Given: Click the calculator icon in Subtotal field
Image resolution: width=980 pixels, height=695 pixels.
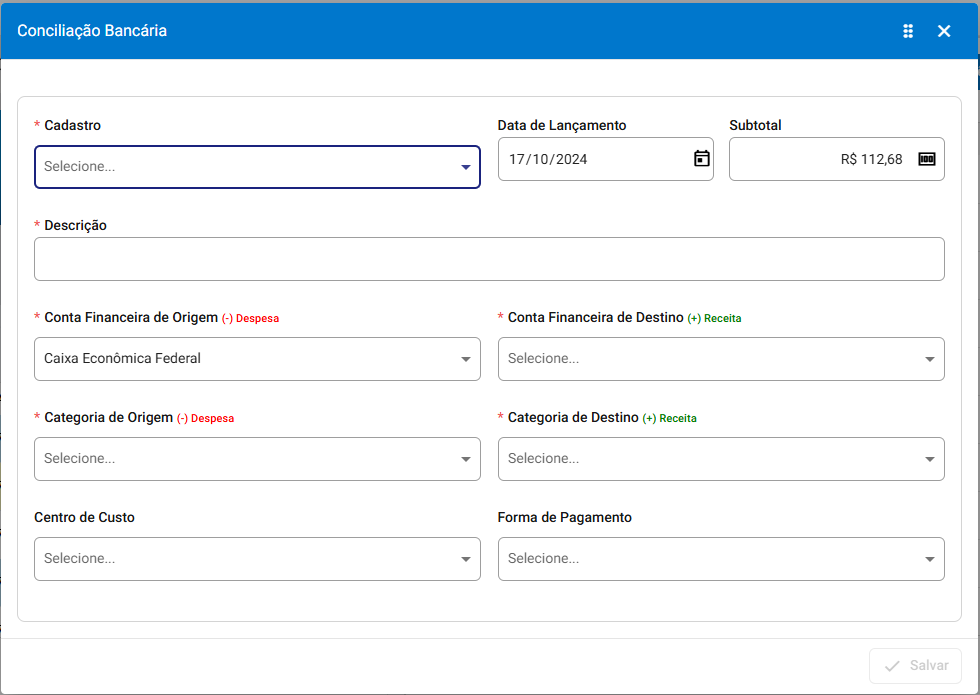Looking at the screenshot, I should (926, 159).
